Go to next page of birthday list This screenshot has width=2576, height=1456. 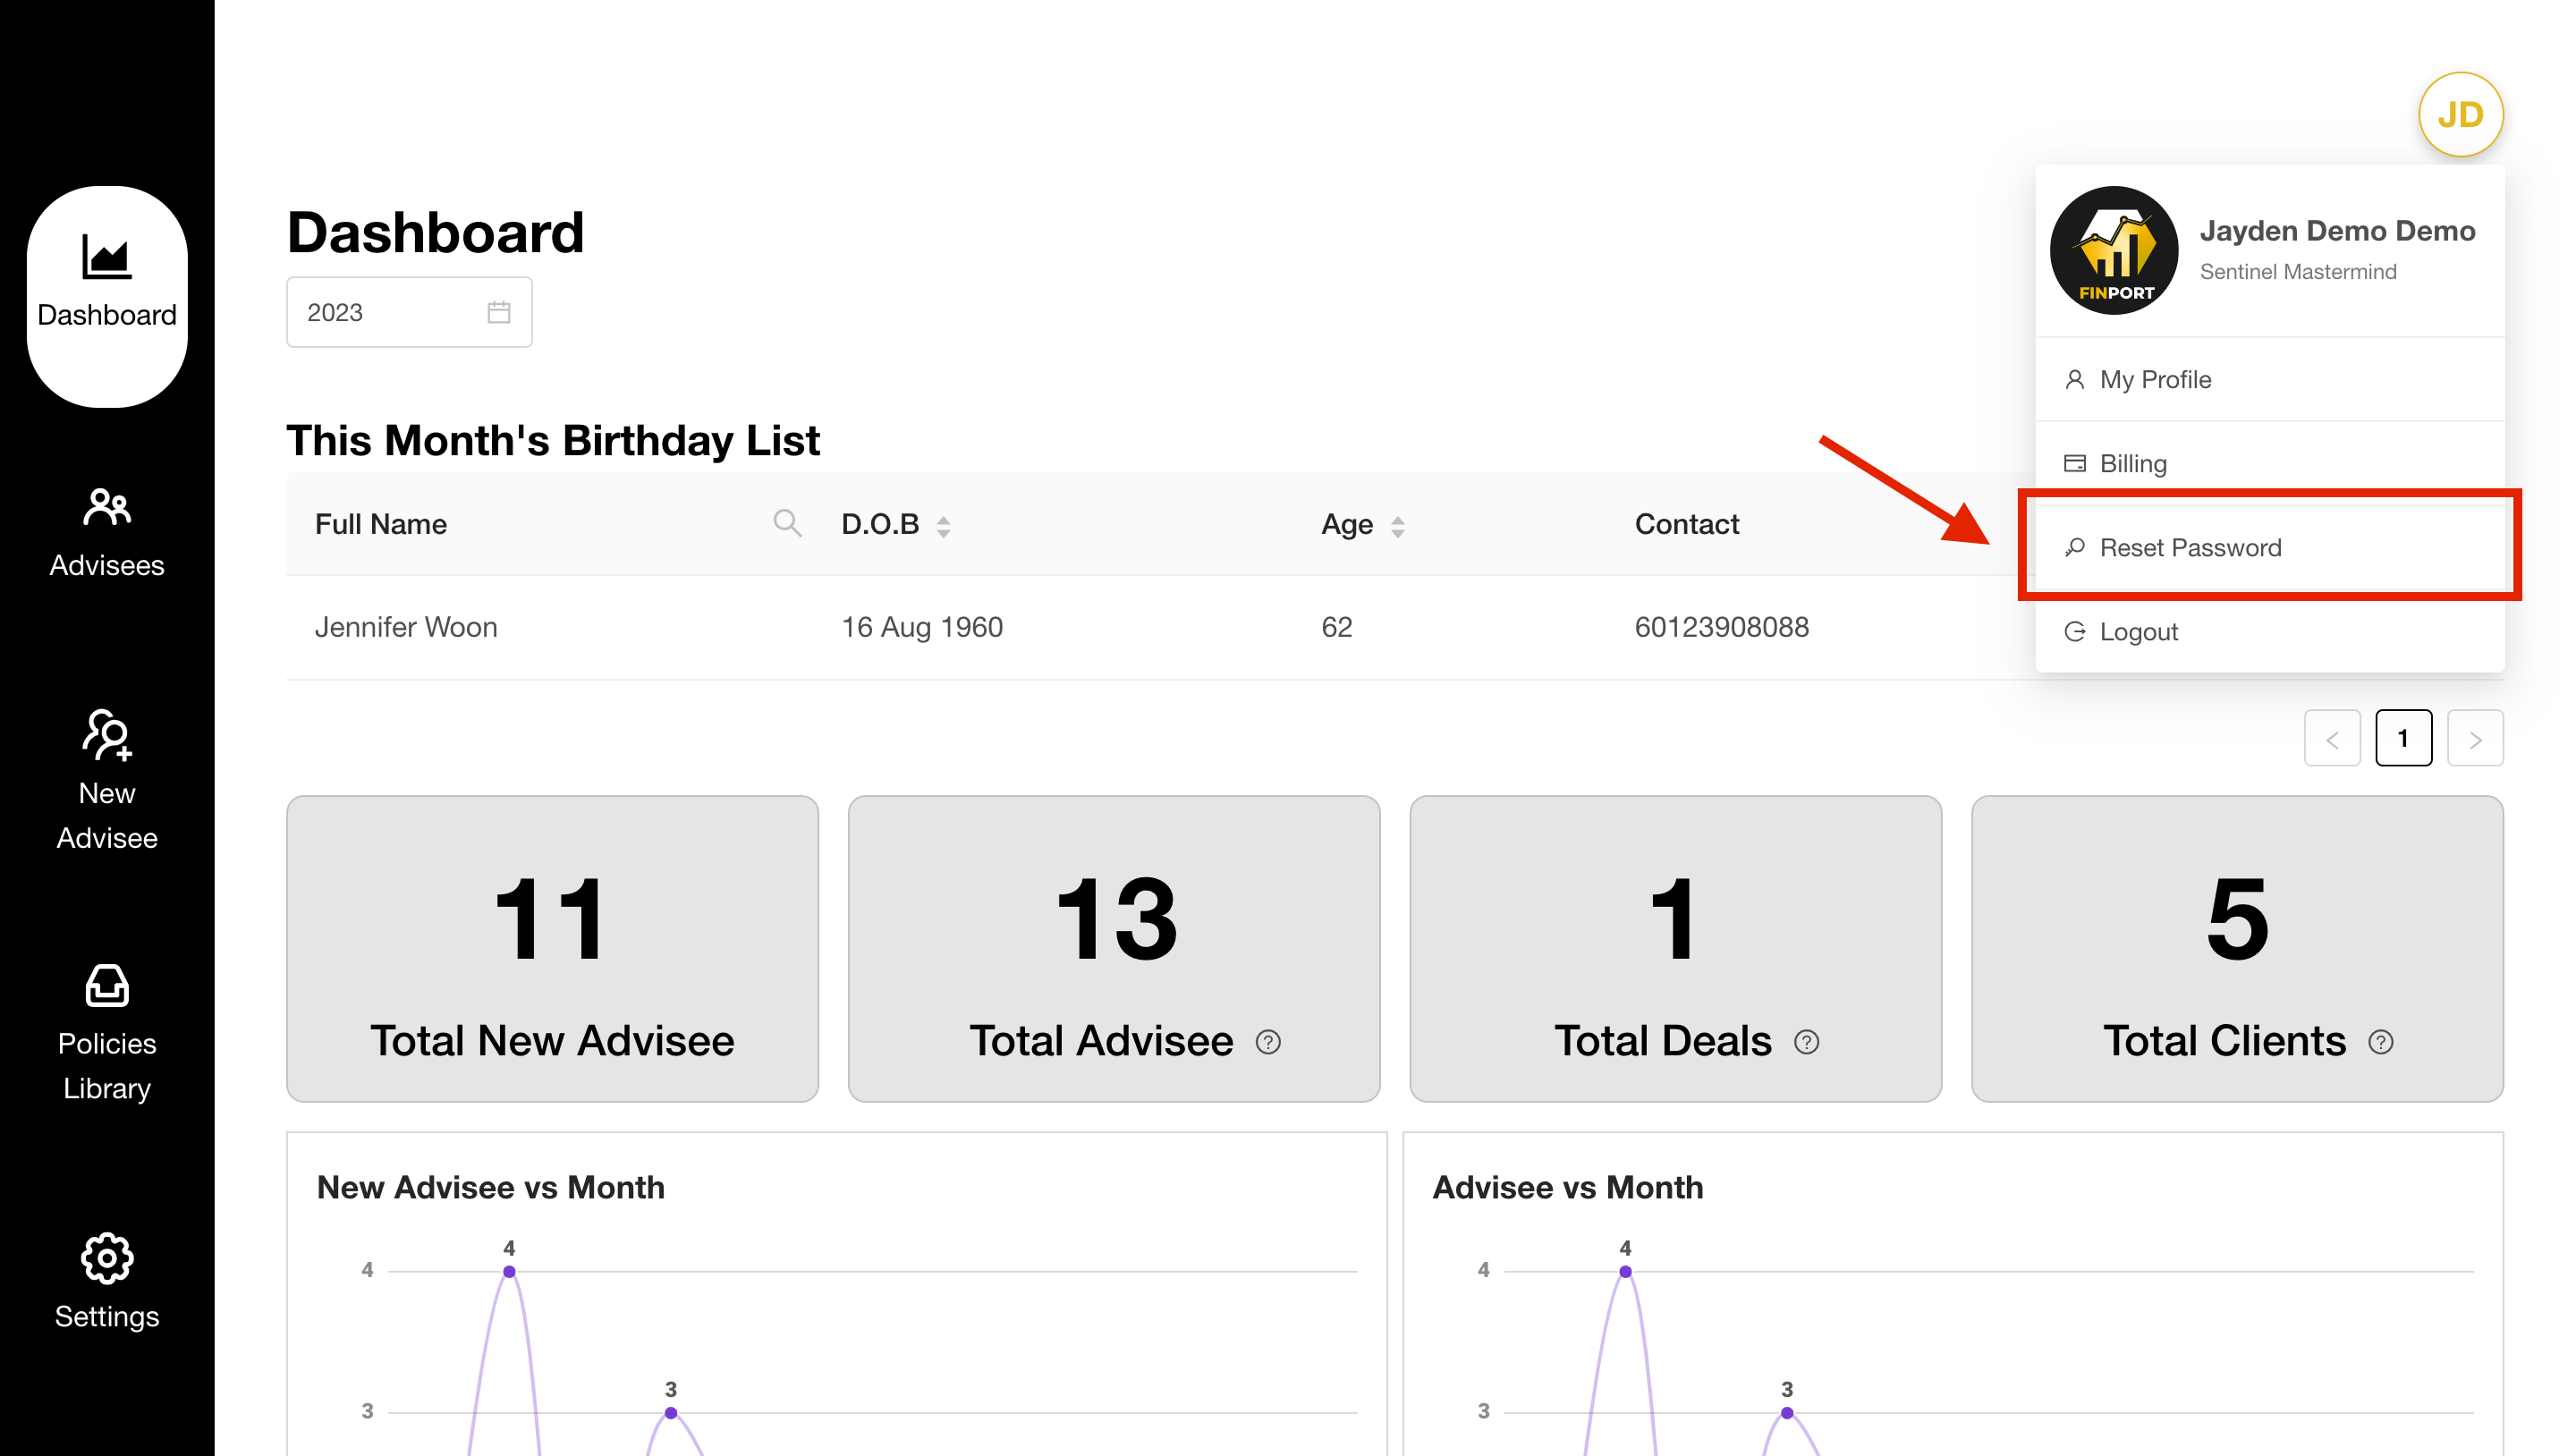tap(2475, 738)
